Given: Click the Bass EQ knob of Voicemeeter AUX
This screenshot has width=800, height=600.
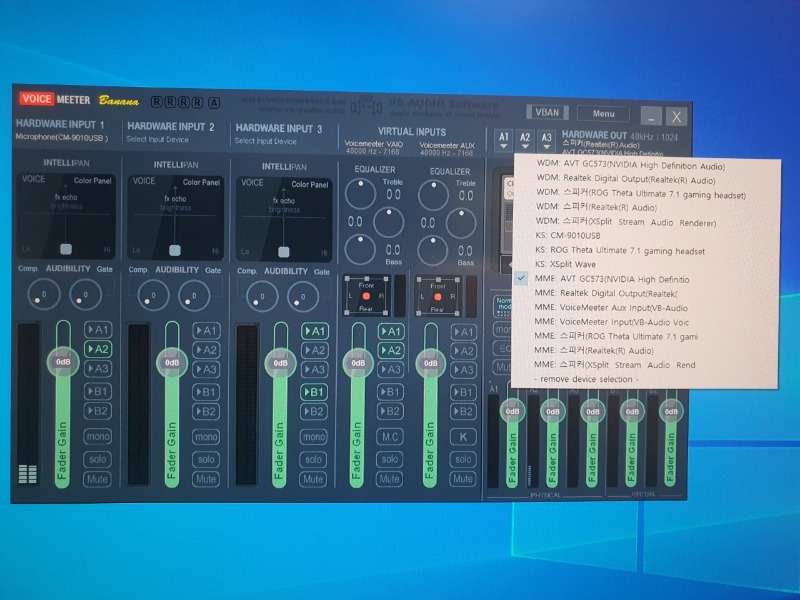Looking at the screenshot, I should click(433, 251).
